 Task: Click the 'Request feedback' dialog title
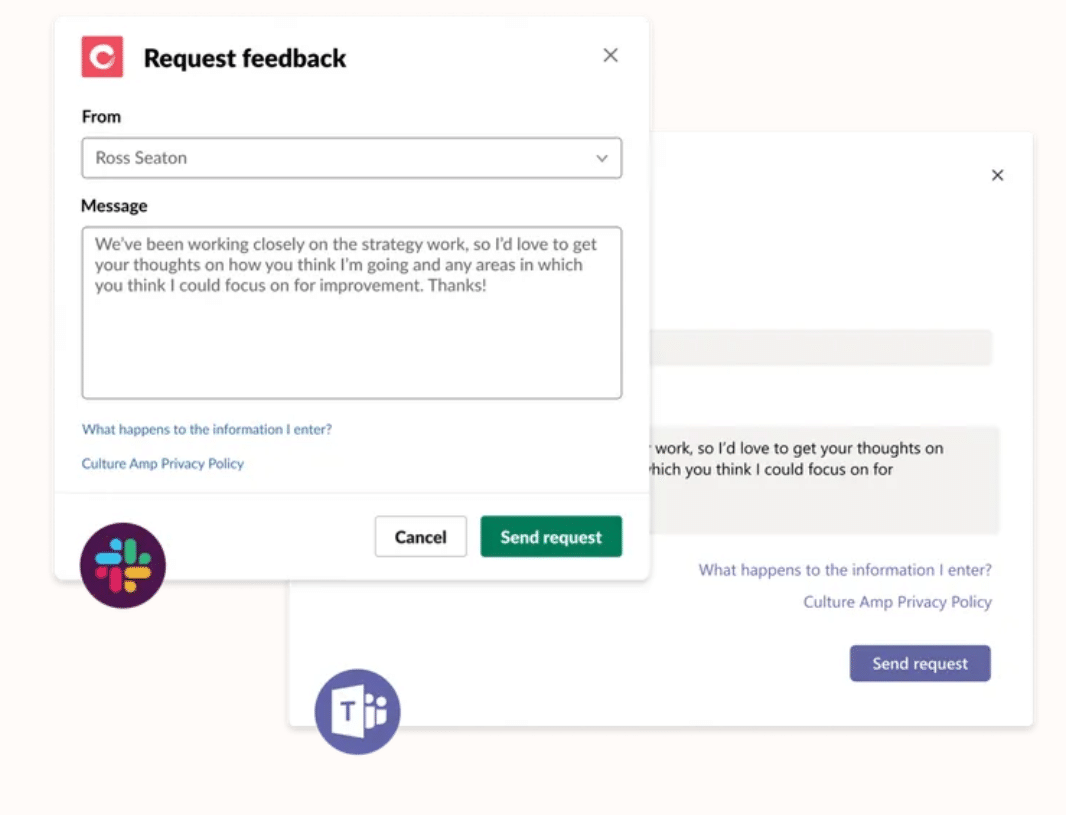(245, 58)
